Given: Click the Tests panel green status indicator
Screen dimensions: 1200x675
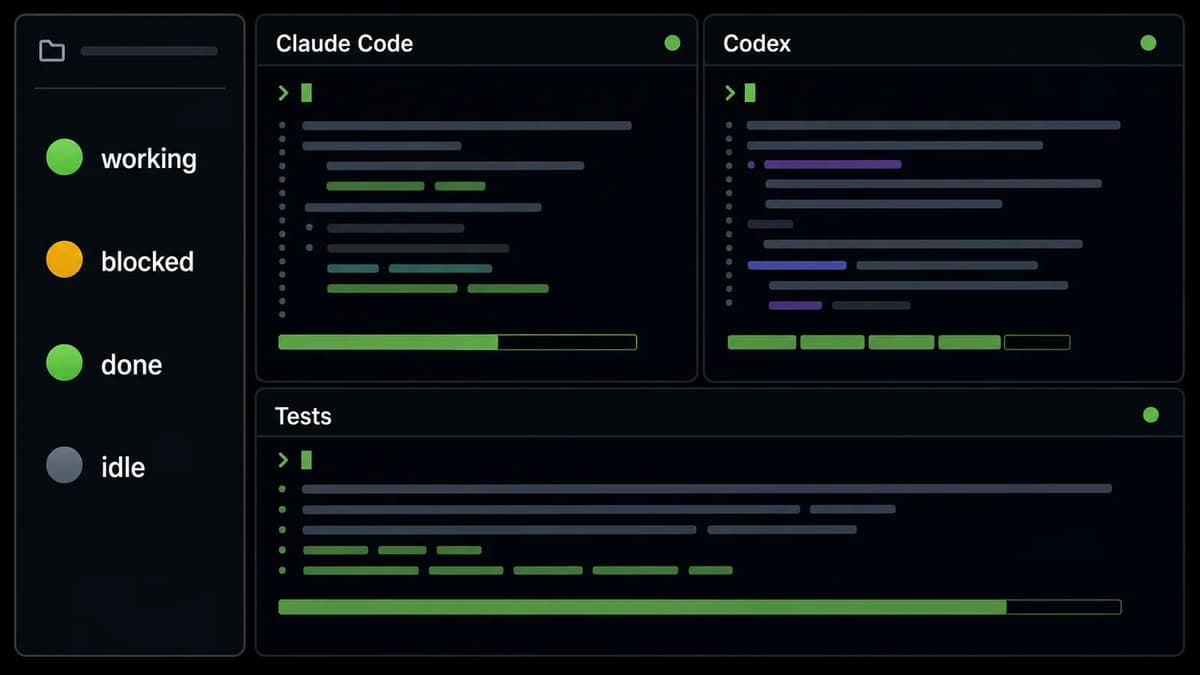Looking at the screenshot, I should click(1150, 414).
